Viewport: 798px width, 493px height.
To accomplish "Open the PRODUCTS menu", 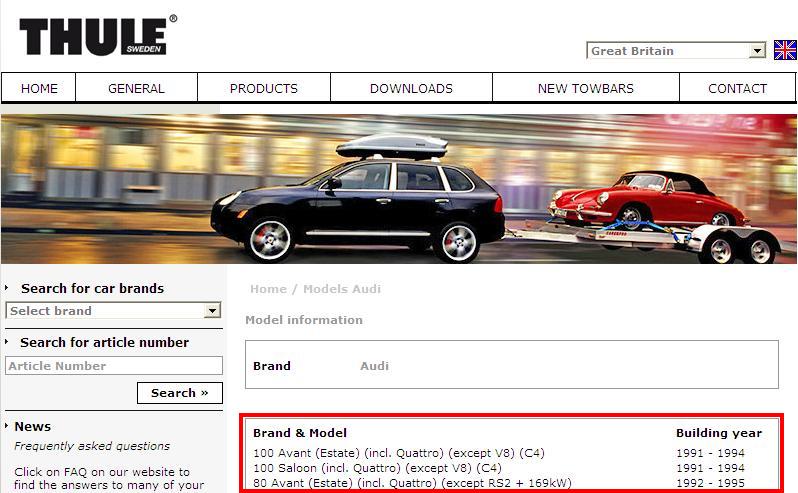I will coord(264,88).
